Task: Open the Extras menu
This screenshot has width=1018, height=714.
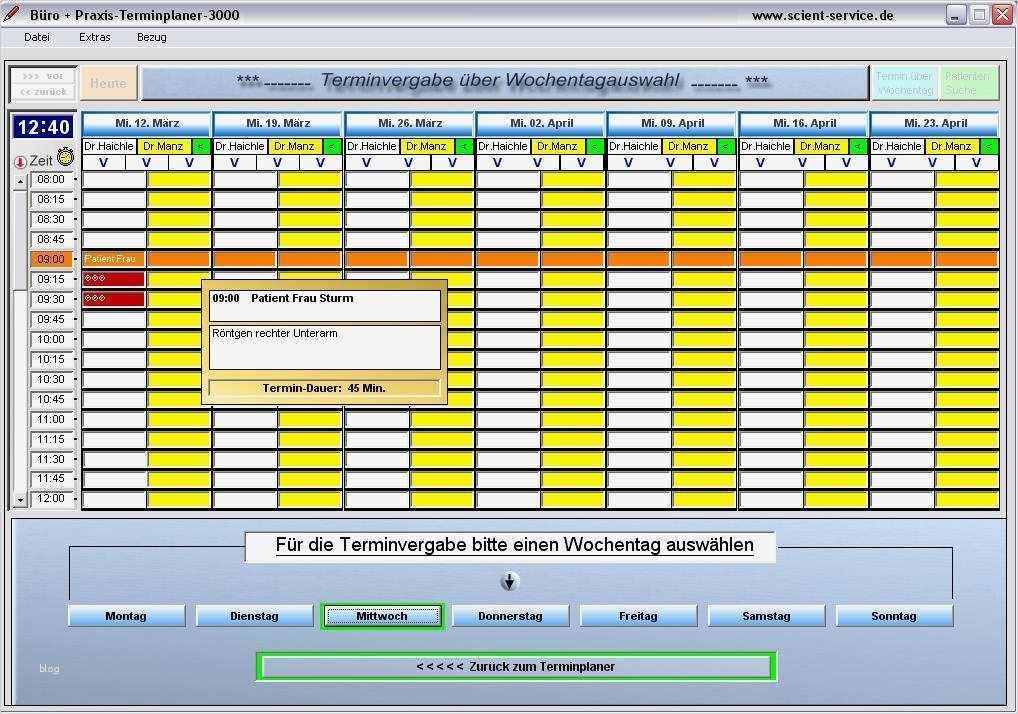Action: pos(94,37)
